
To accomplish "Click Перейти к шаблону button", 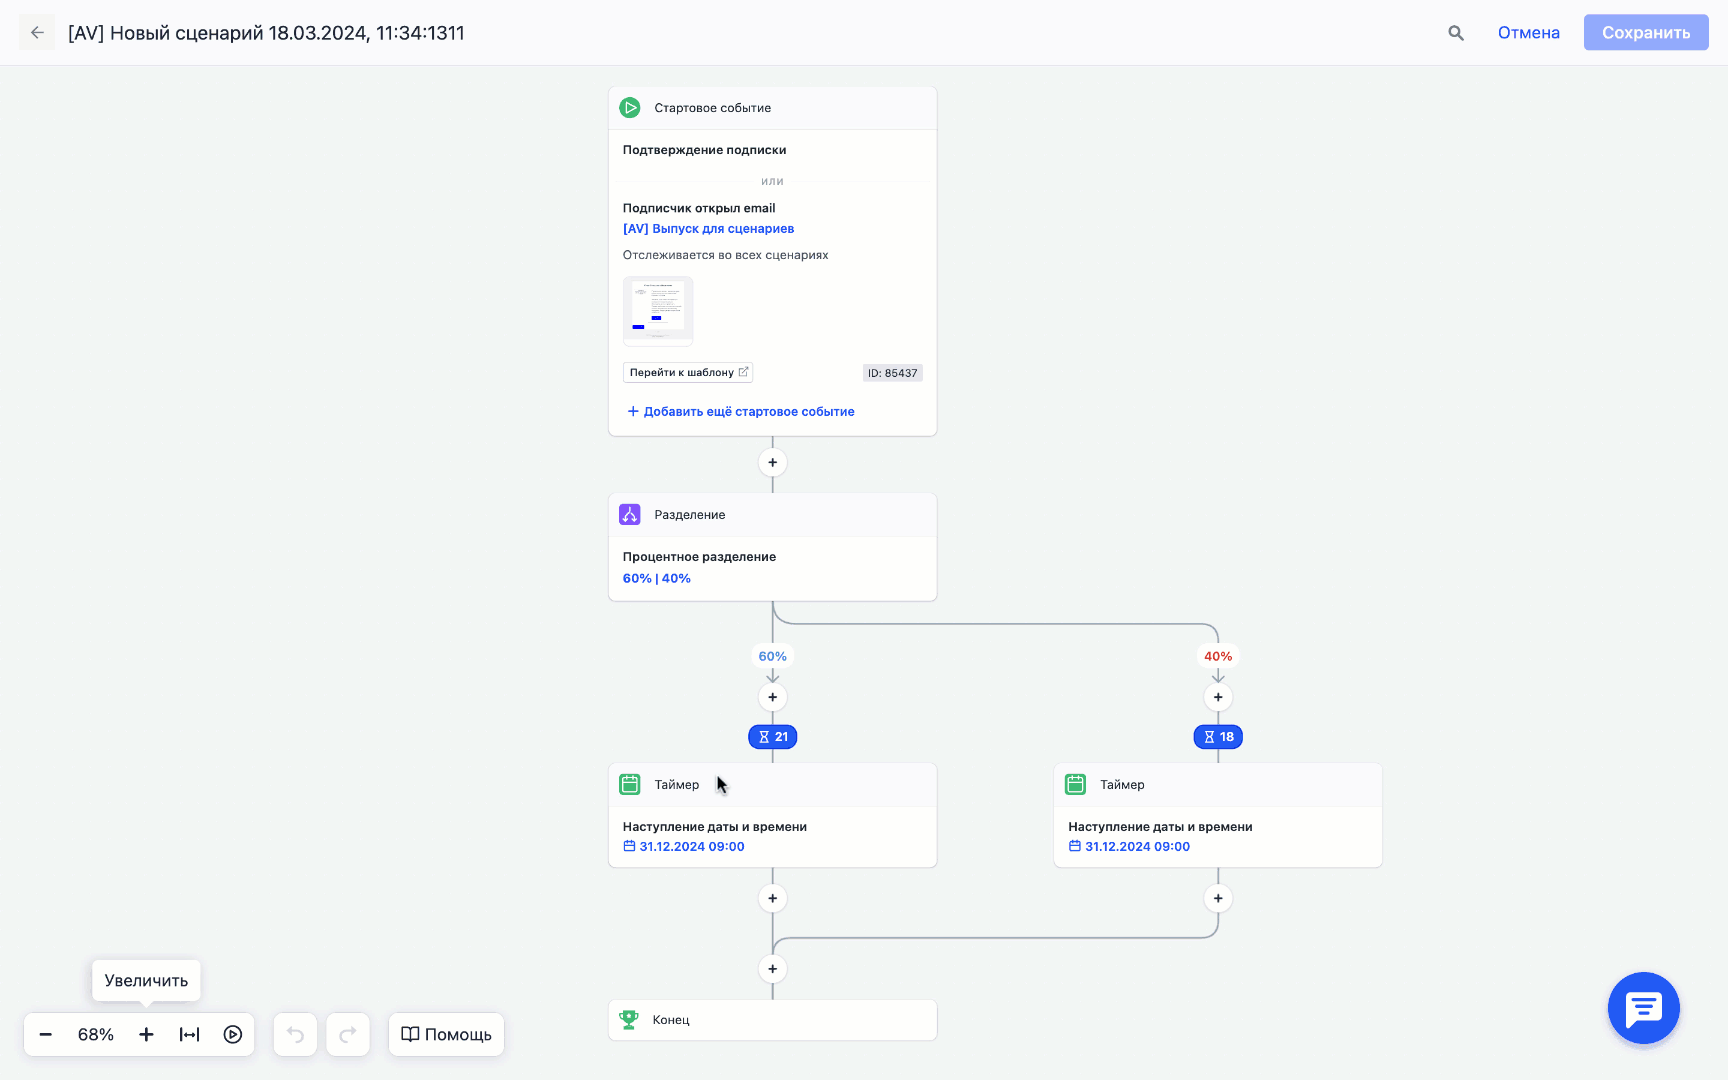I will click(x=688, y=373).
